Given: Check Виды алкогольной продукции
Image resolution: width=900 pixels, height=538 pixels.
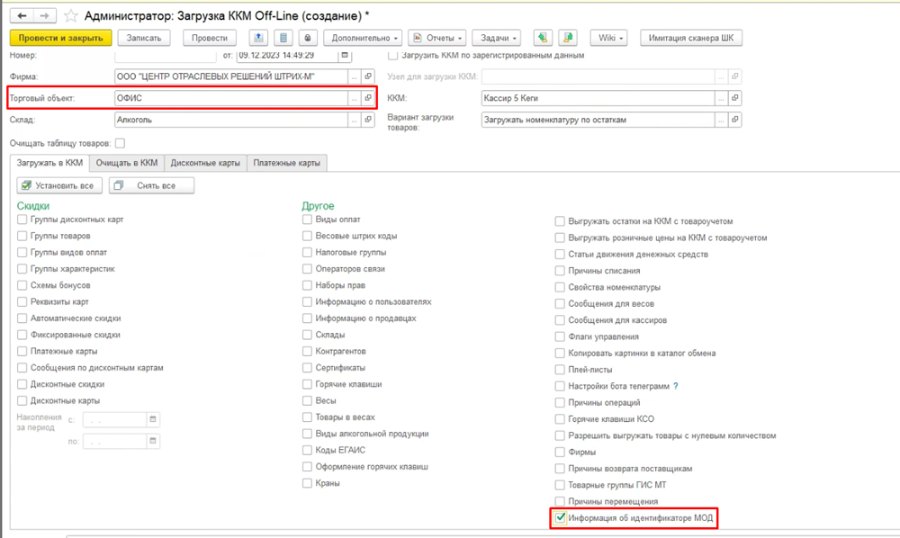Looking at the screenshot, I should click(307, 434).
